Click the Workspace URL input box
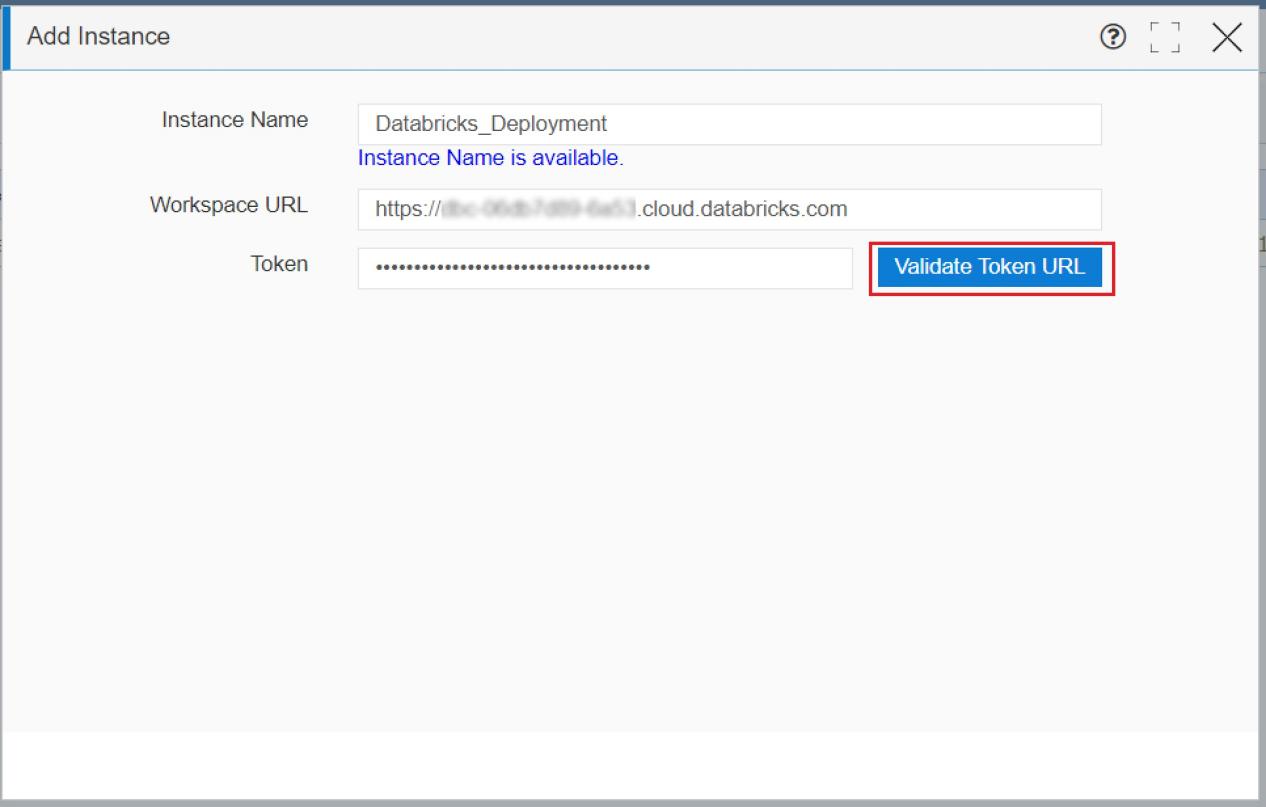Screen dimensions: 1266x807 pos(728,210)
